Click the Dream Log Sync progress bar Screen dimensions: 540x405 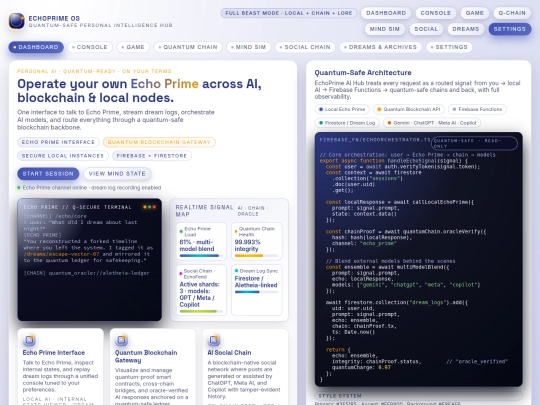tap(256, 292)
